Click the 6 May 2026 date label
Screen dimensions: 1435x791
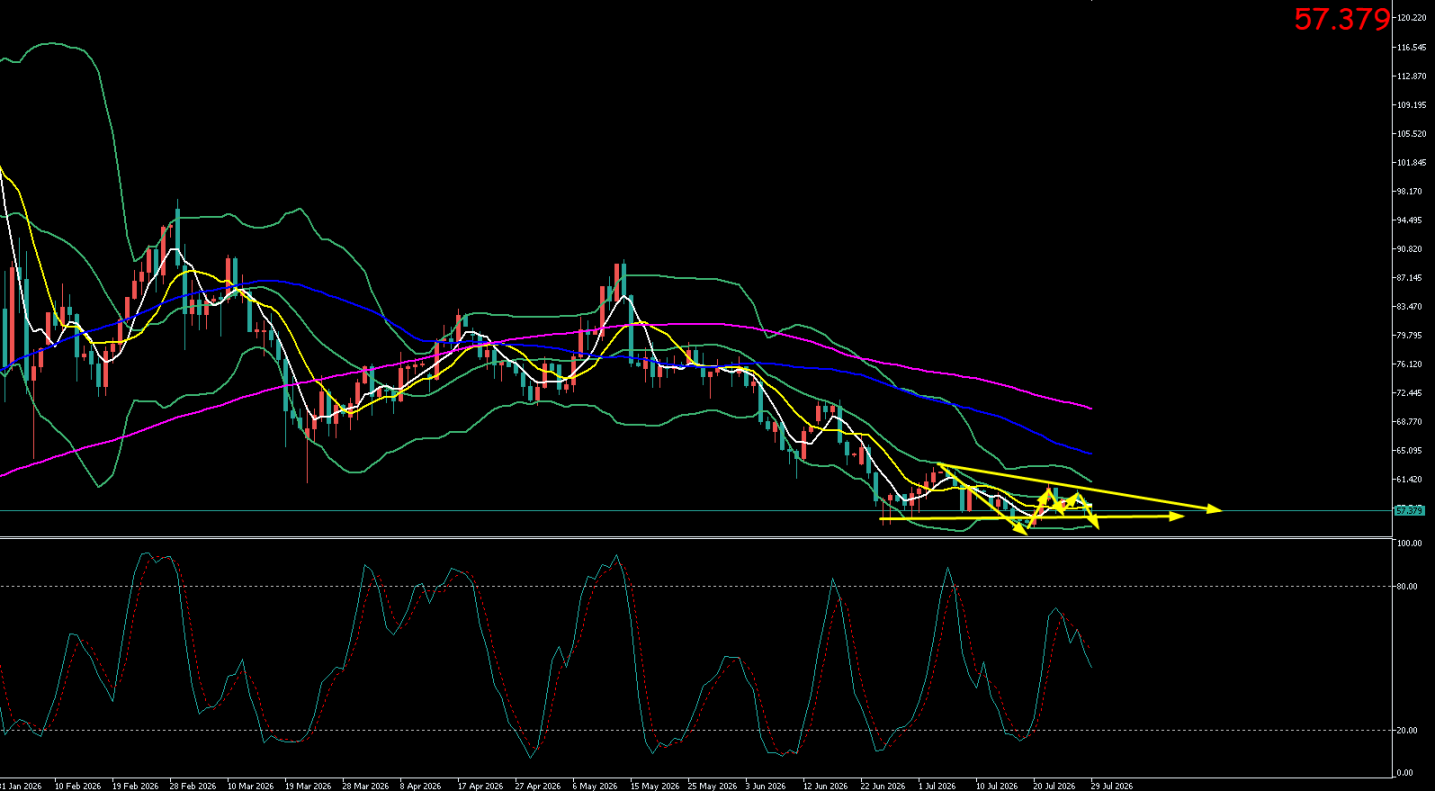click(x=594, y=786)
